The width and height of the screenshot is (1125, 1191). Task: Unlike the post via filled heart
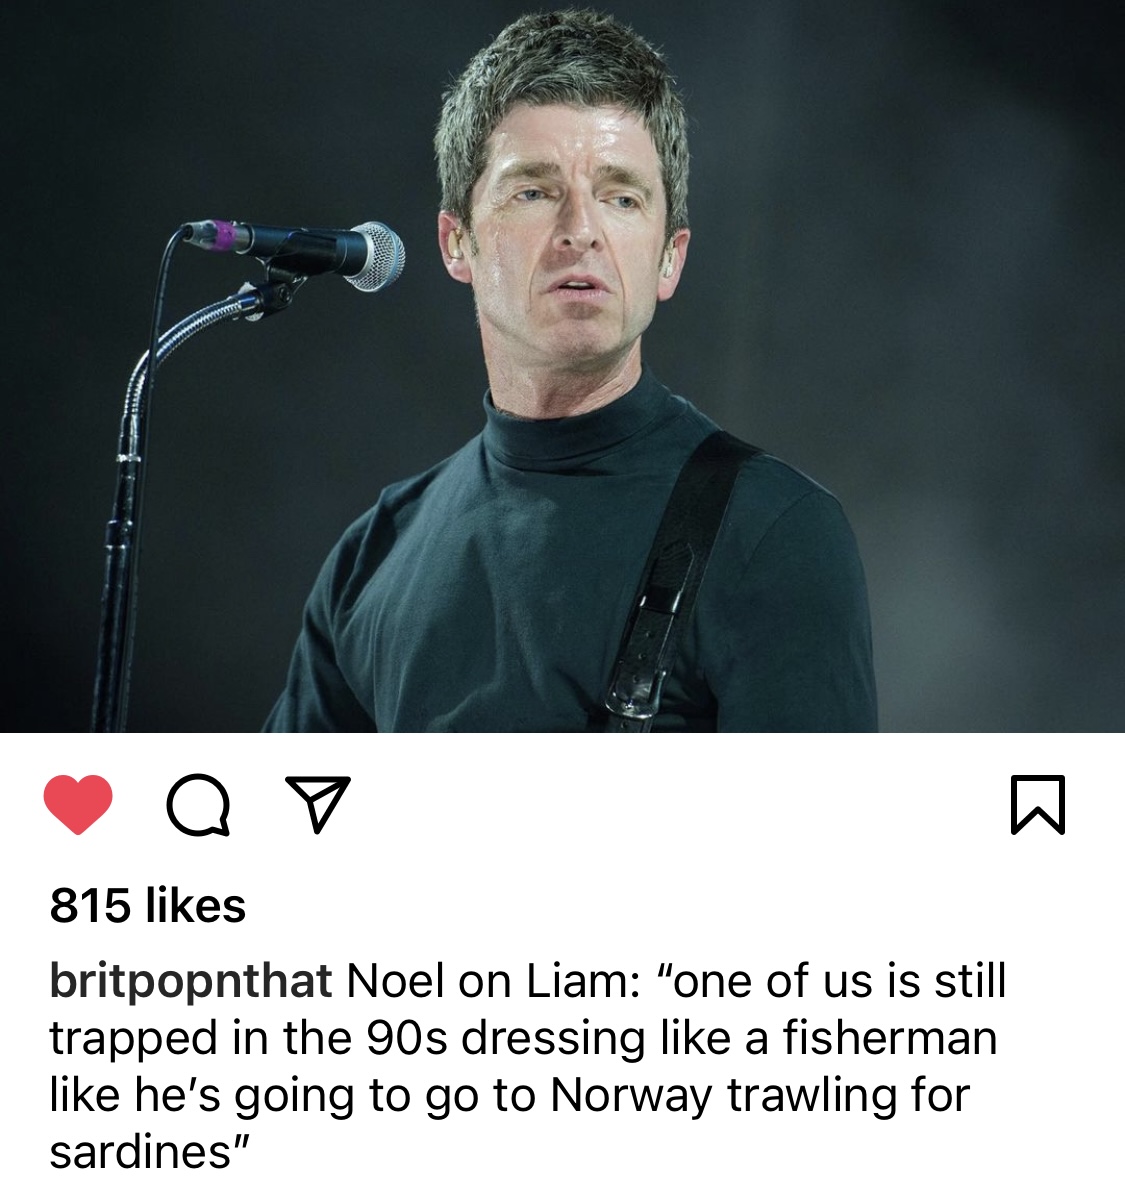[77, 804]
